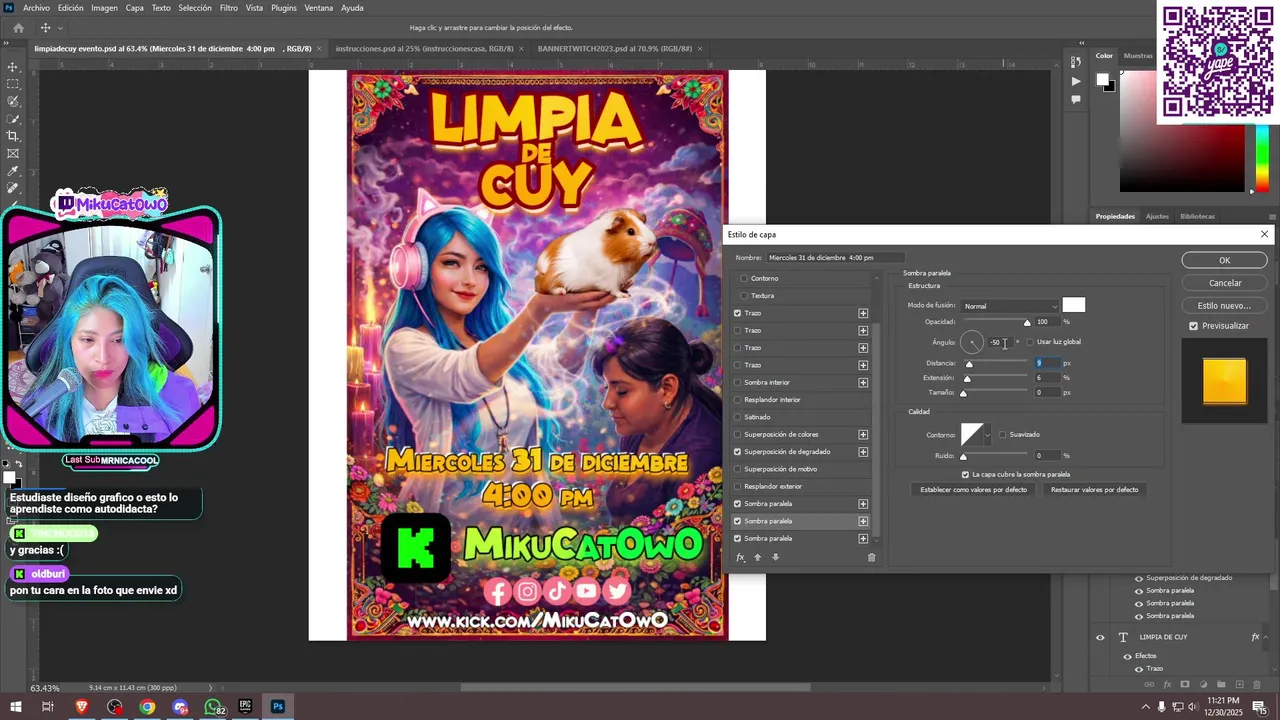Click the Opacidad slider handle

[1027, 323]
